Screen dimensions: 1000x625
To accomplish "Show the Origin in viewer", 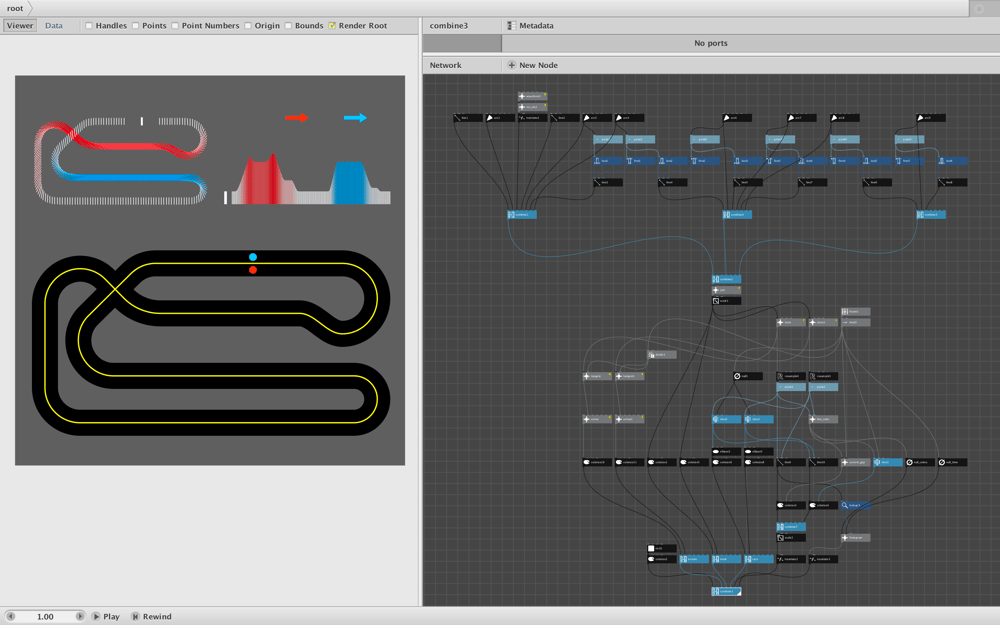I will click(x=247, y=26).
